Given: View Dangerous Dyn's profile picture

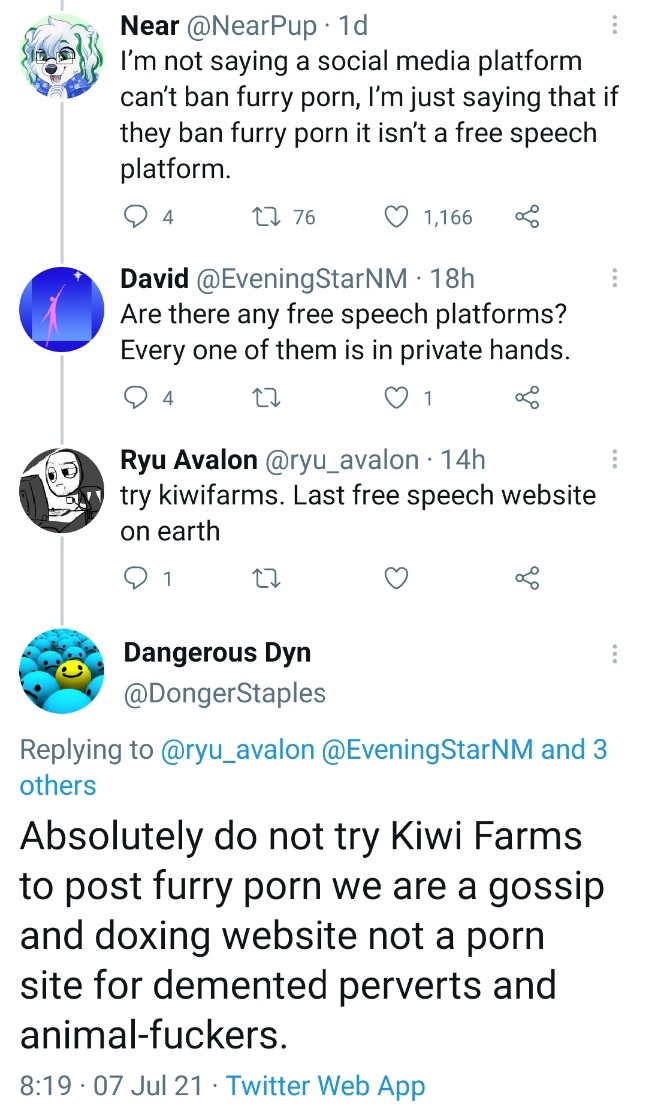Looking at the screenshot, I should (x=60, y=670).
